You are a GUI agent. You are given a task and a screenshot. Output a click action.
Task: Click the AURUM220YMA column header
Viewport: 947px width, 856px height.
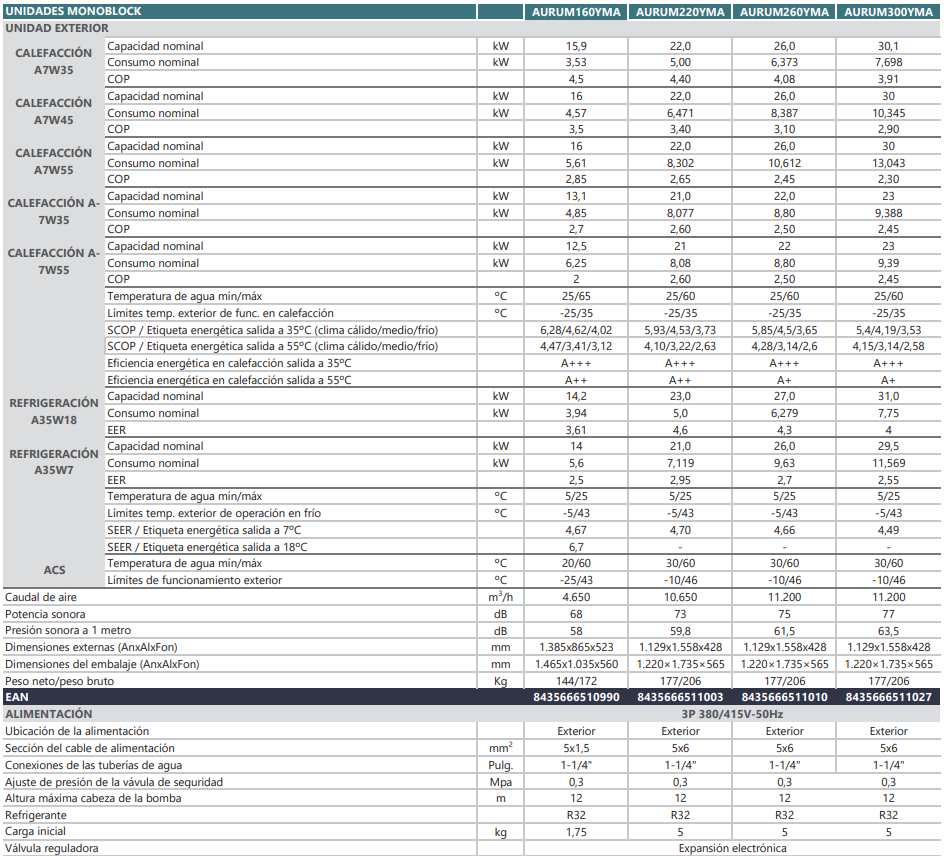680,11
